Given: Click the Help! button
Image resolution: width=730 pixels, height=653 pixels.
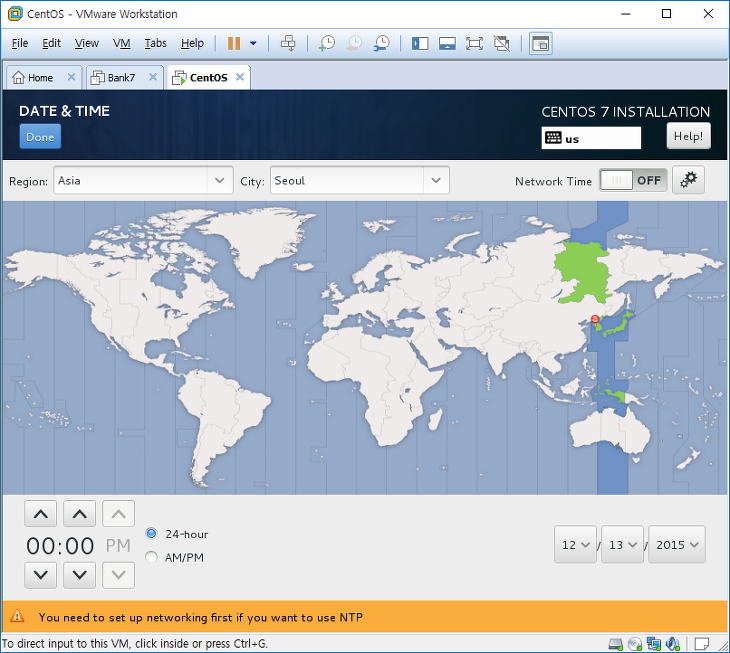Looking at the screenshot, I should 689,136.
